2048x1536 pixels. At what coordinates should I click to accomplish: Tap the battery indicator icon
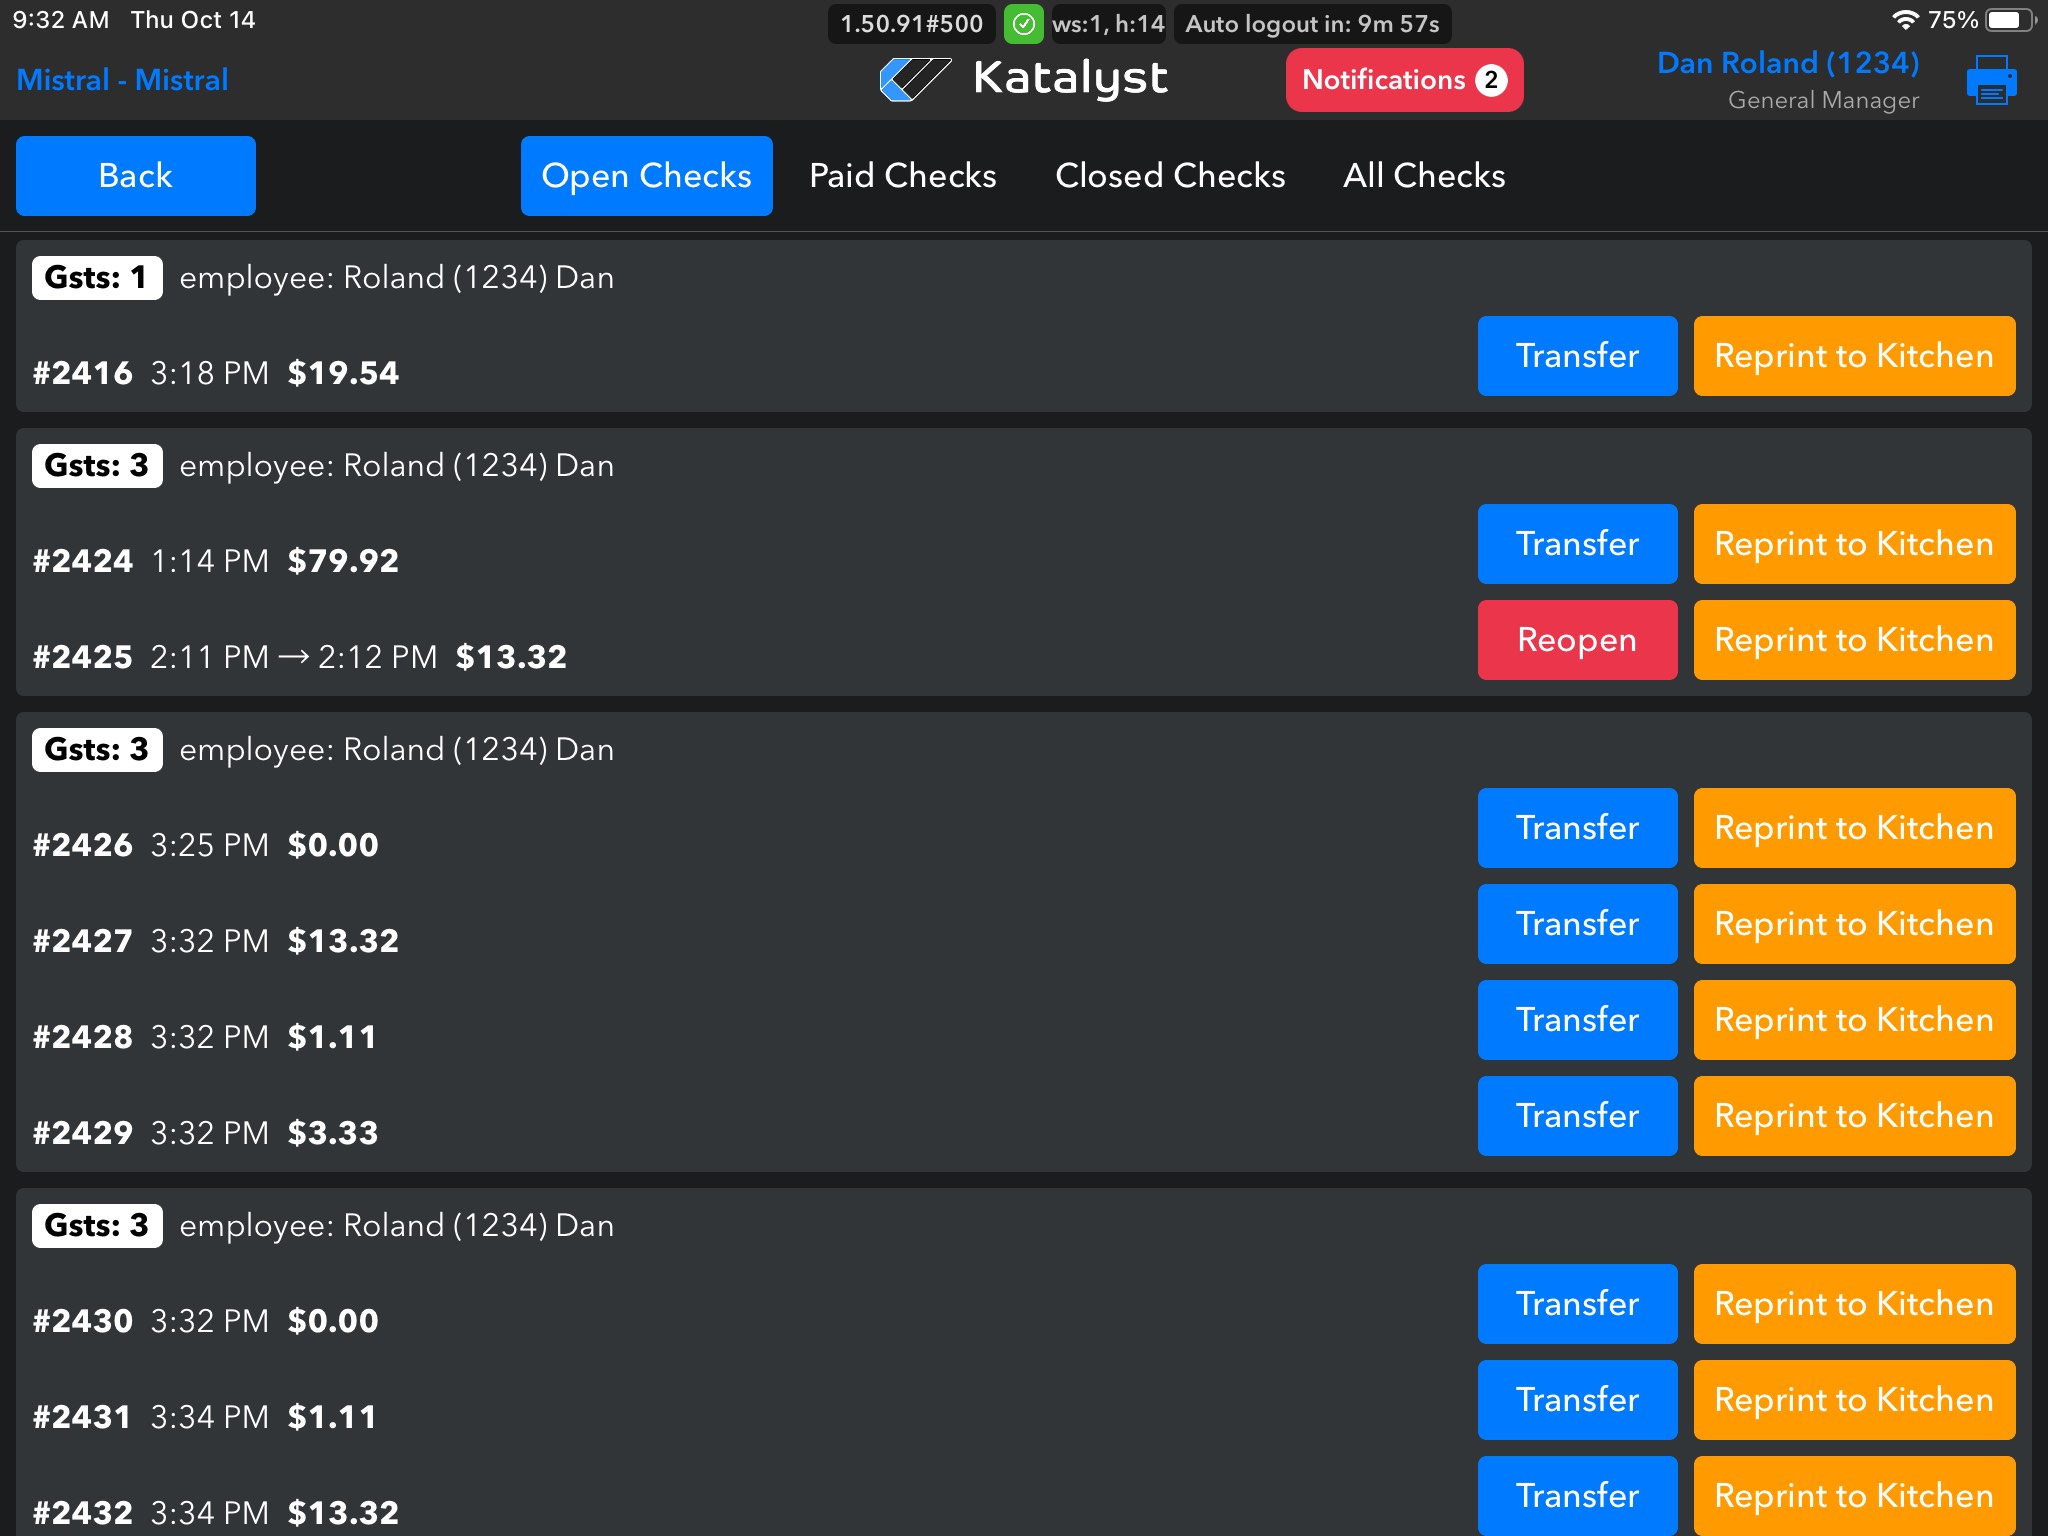2008,20
